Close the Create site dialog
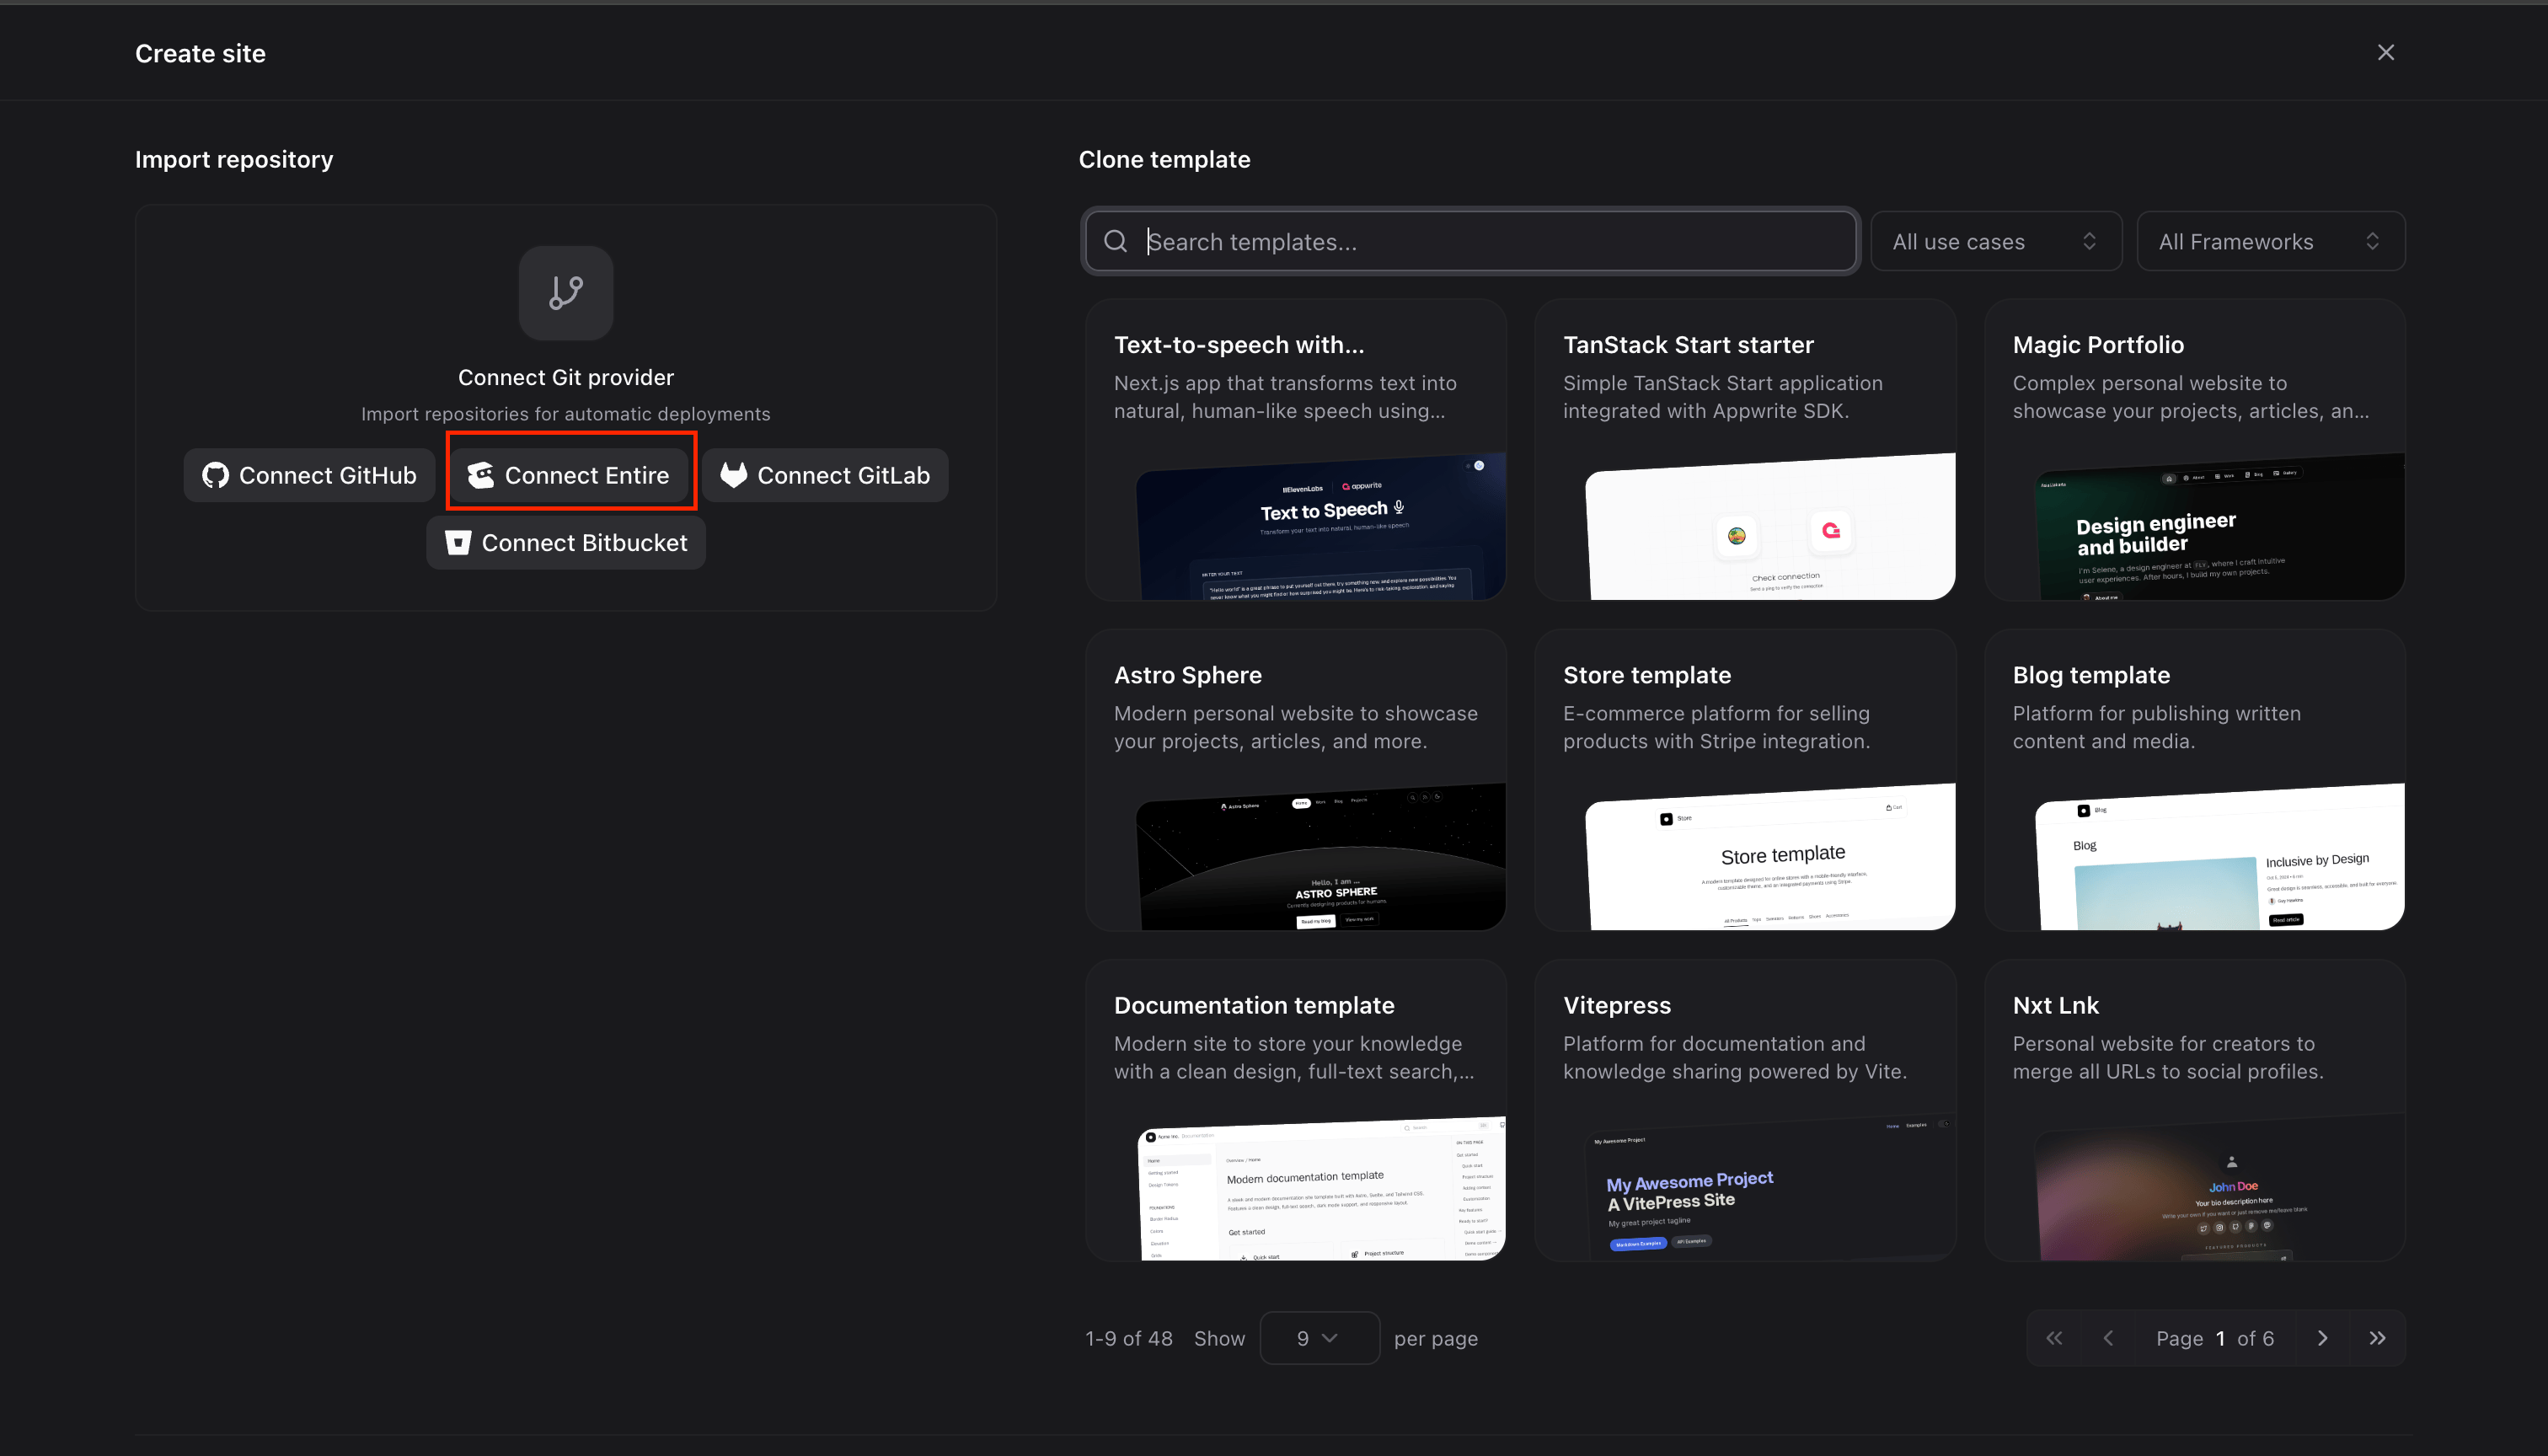2548x1456 pixels. pyautogui.click(x=2386, y=52)
